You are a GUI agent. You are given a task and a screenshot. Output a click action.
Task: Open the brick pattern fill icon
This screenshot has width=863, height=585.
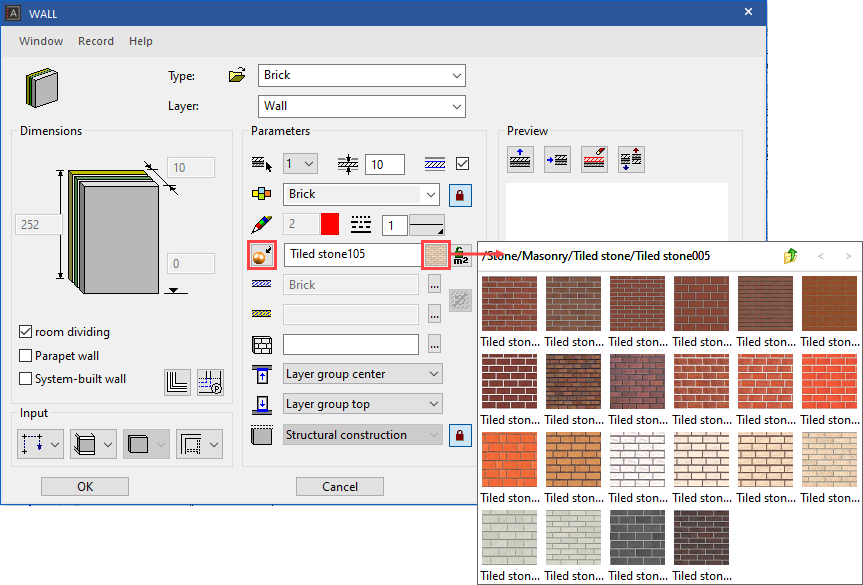264,344
